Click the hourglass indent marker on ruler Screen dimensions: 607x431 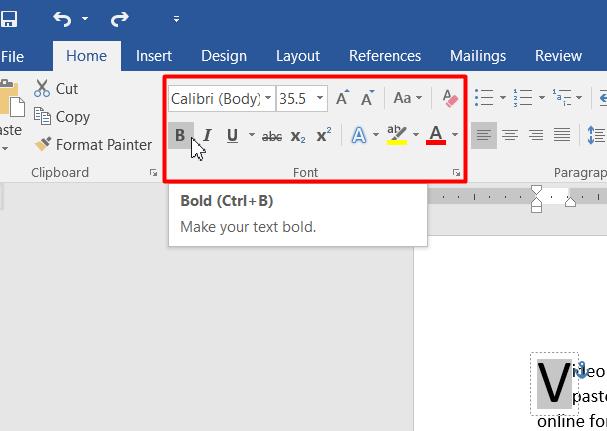[x=536, y=199]
